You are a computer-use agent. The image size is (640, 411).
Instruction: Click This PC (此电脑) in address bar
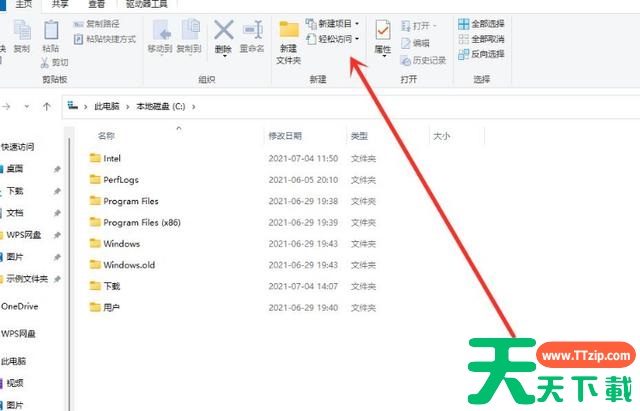click(107, 107)
